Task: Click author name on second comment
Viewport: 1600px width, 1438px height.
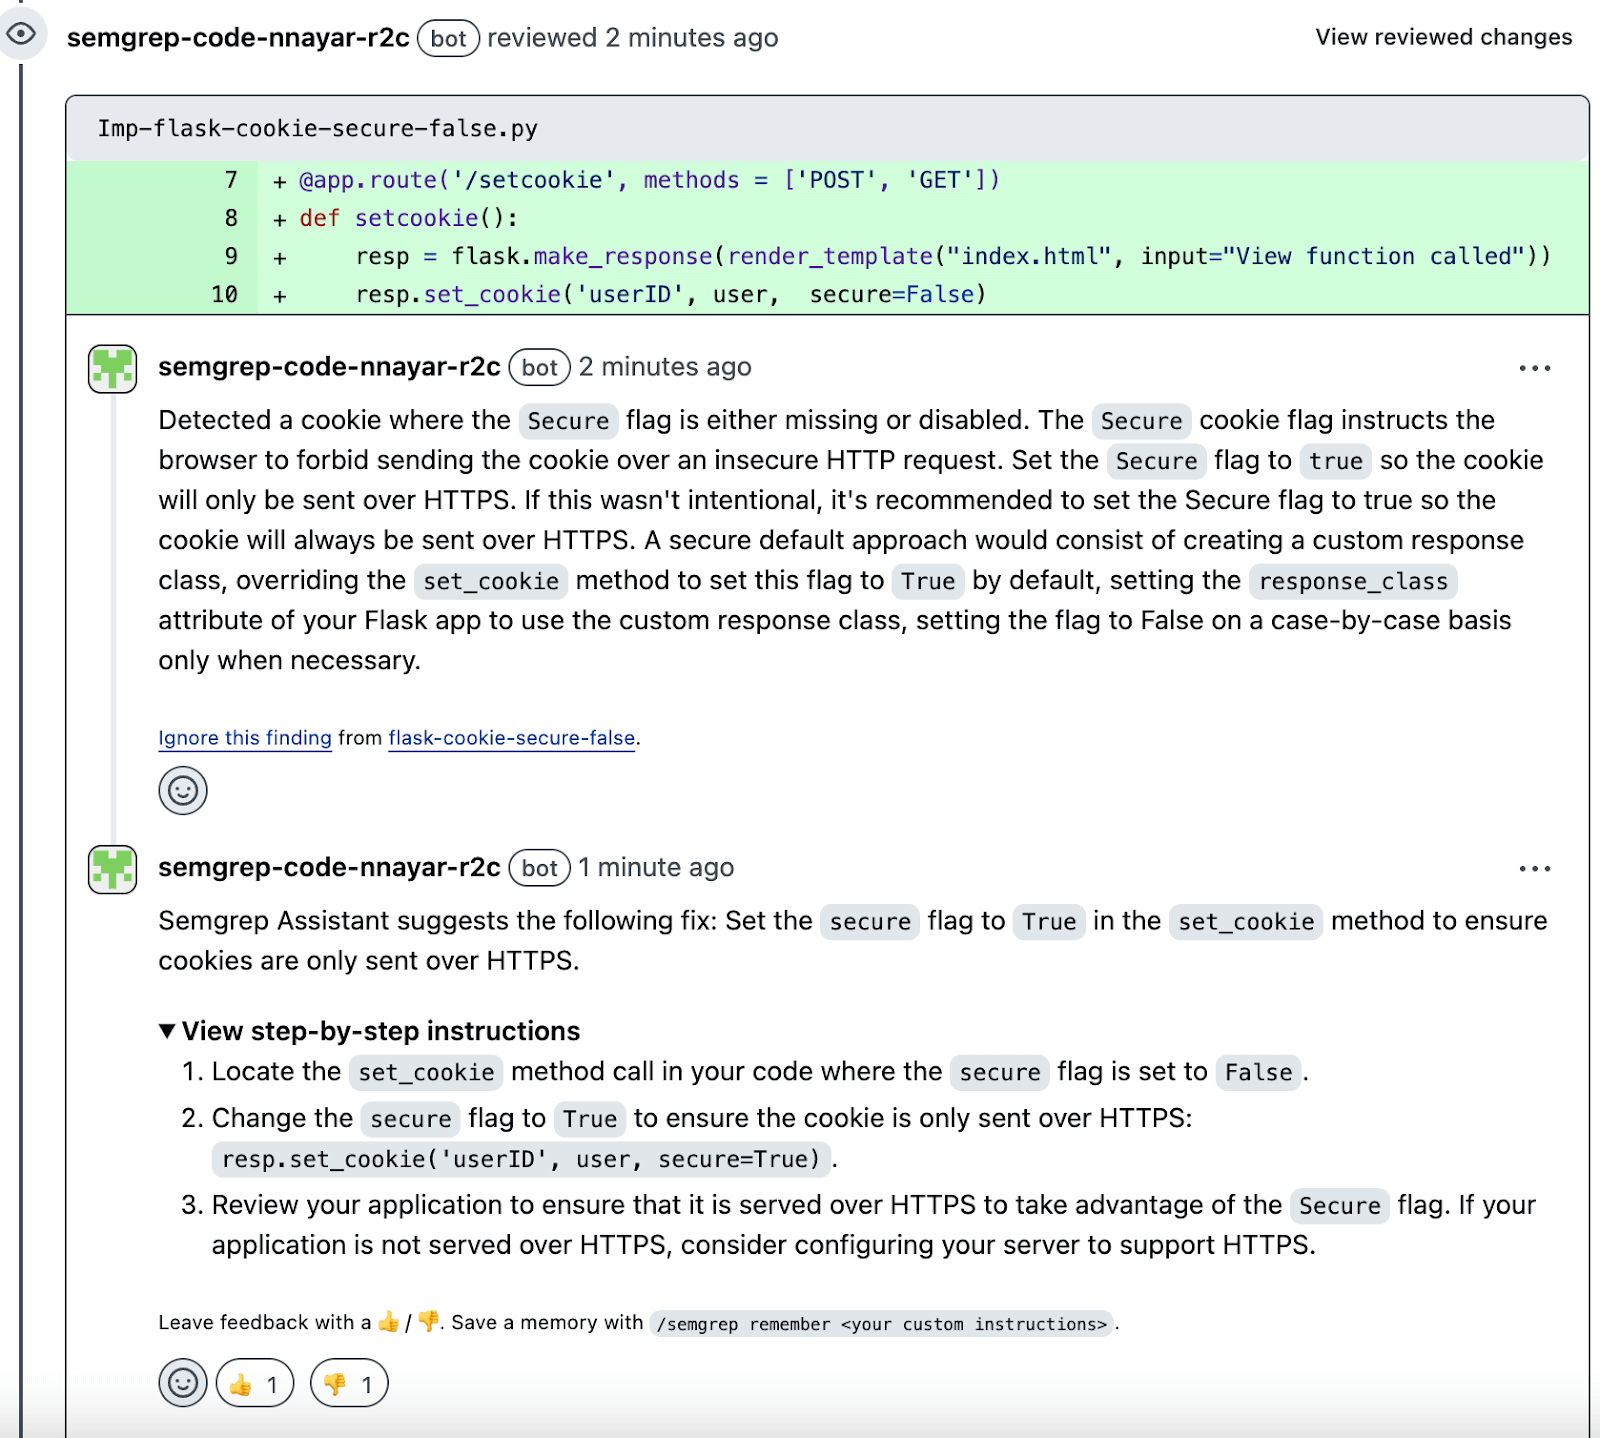Action: tap(329, 867)
